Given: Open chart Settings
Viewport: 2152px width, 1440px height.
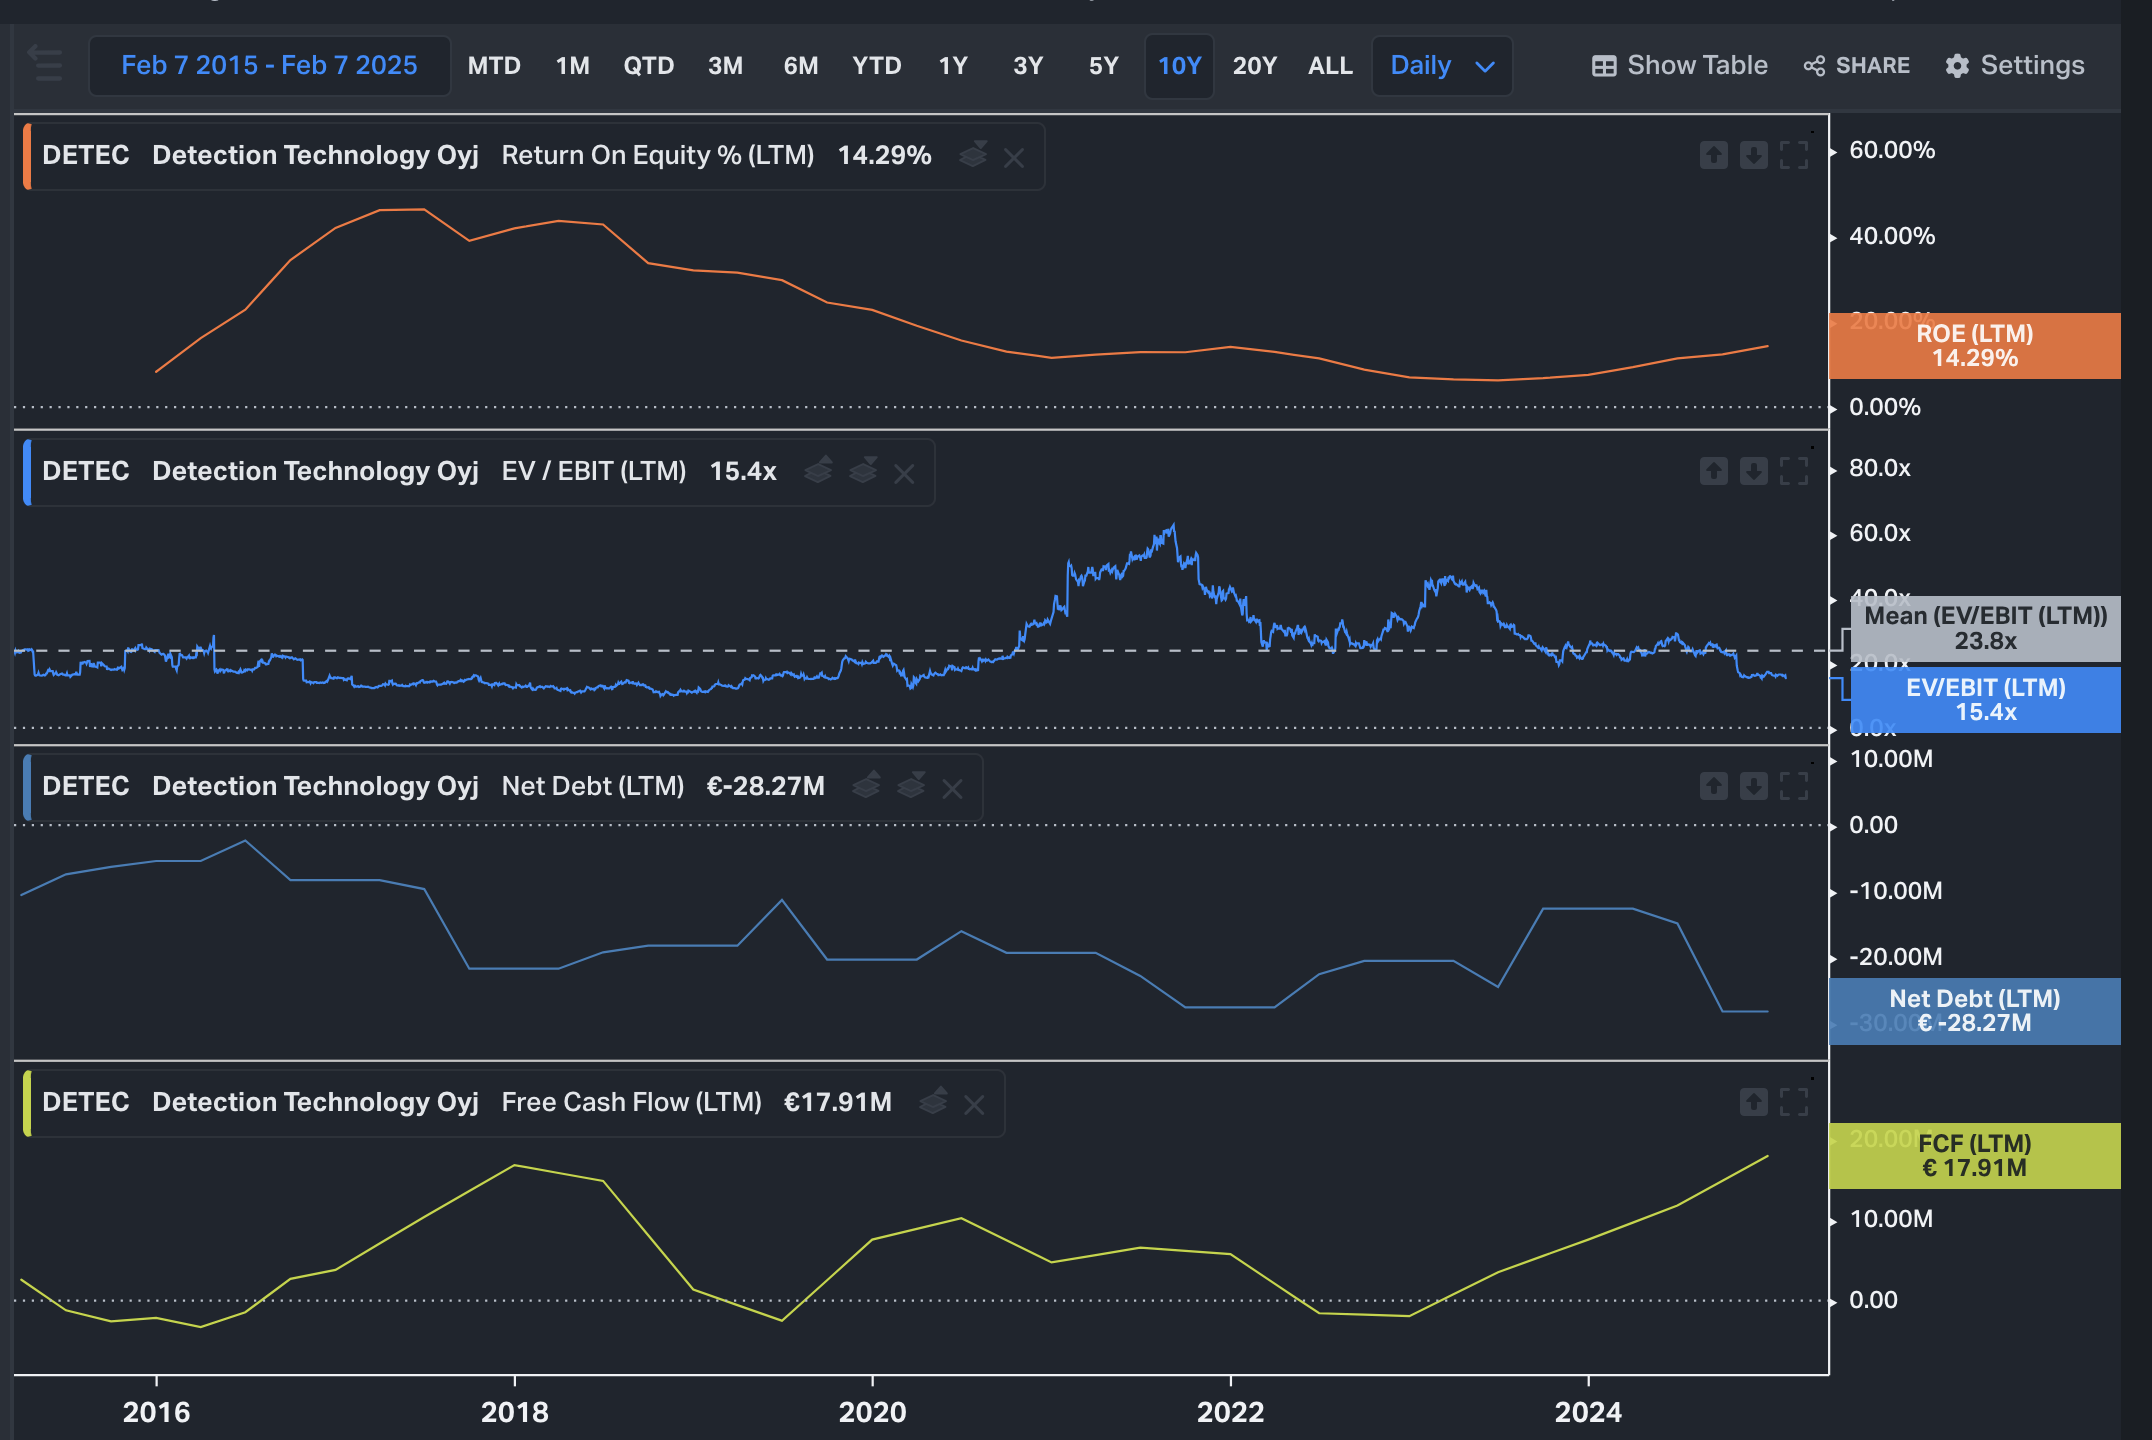Looking at the screenshot, I should [2014, 66].
